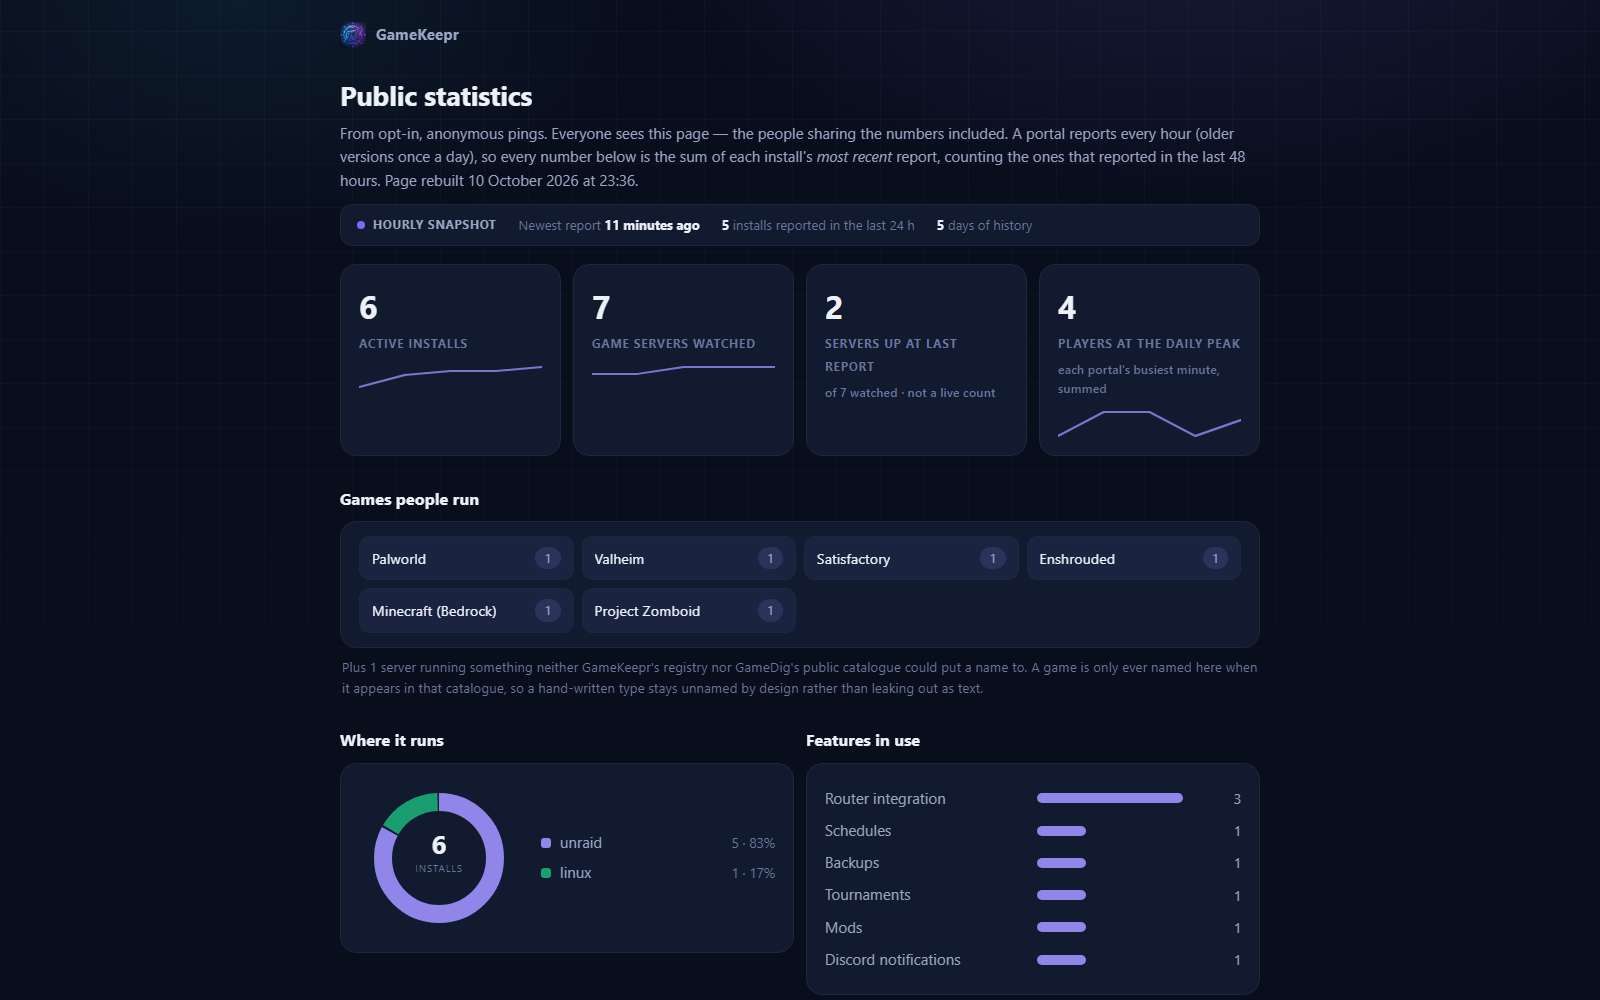The image size is (1600, 1000).
Task: Click the Game Servers Watched value 7
Action: (601, 308)
